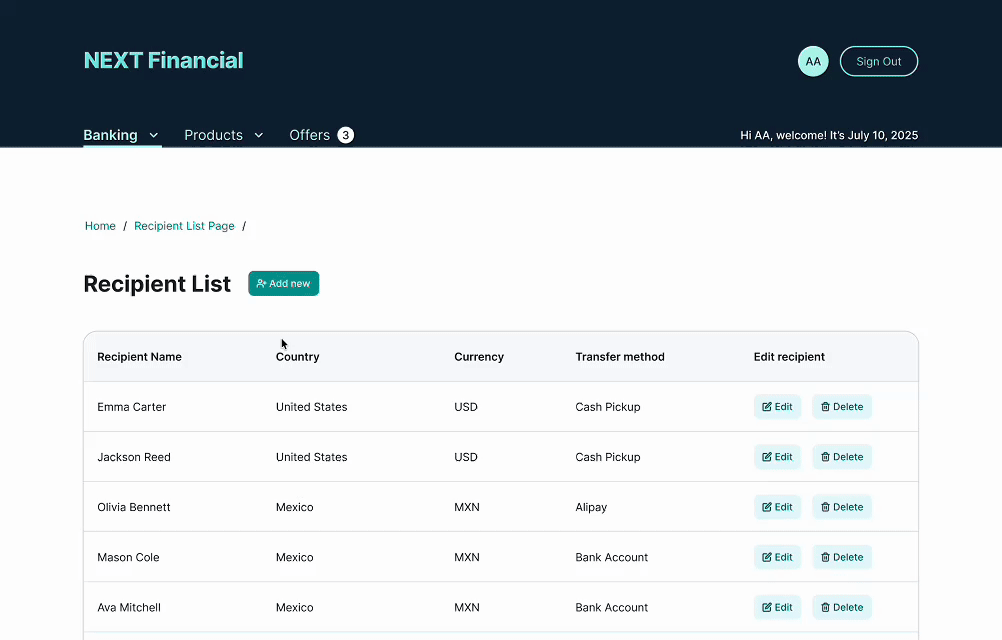
Task: Expand the Products dropdown menu
Action: pyautogui.click(x=224, y=135)
